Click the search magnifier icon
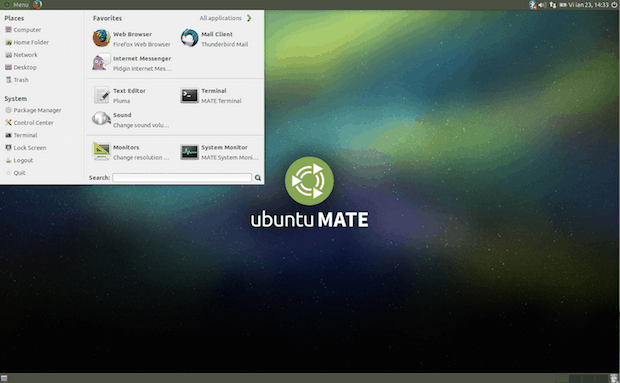 click(258, 178)
